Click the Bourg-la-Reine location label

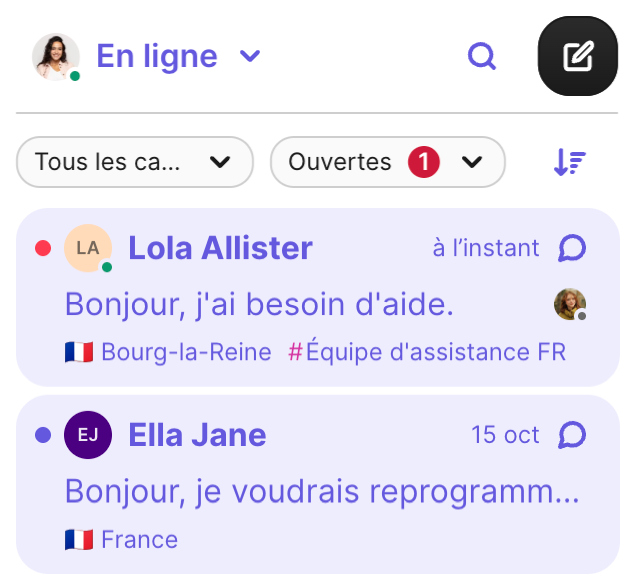(186, 352)
